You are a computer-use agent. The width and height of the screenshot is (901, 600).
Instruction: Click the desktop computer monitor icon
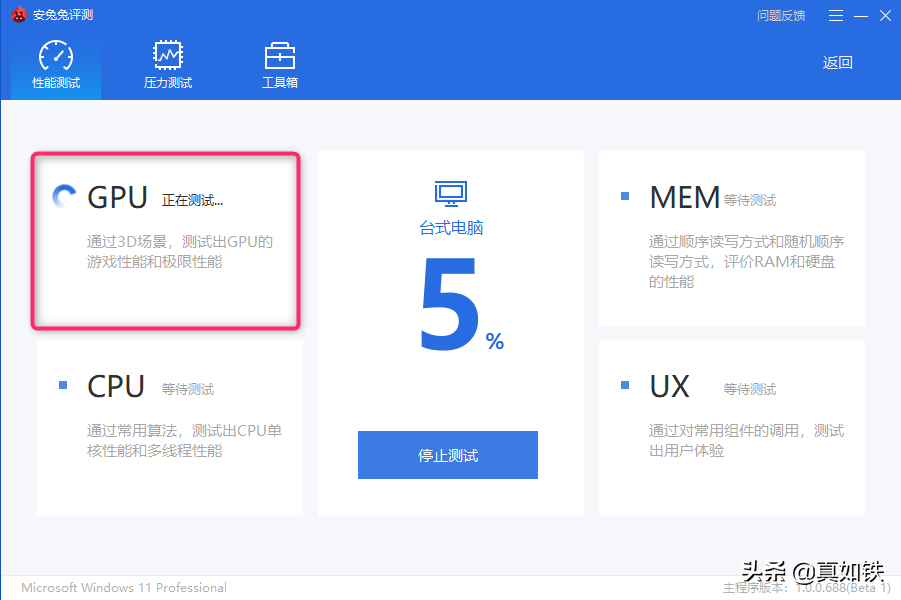click(450, 193)
